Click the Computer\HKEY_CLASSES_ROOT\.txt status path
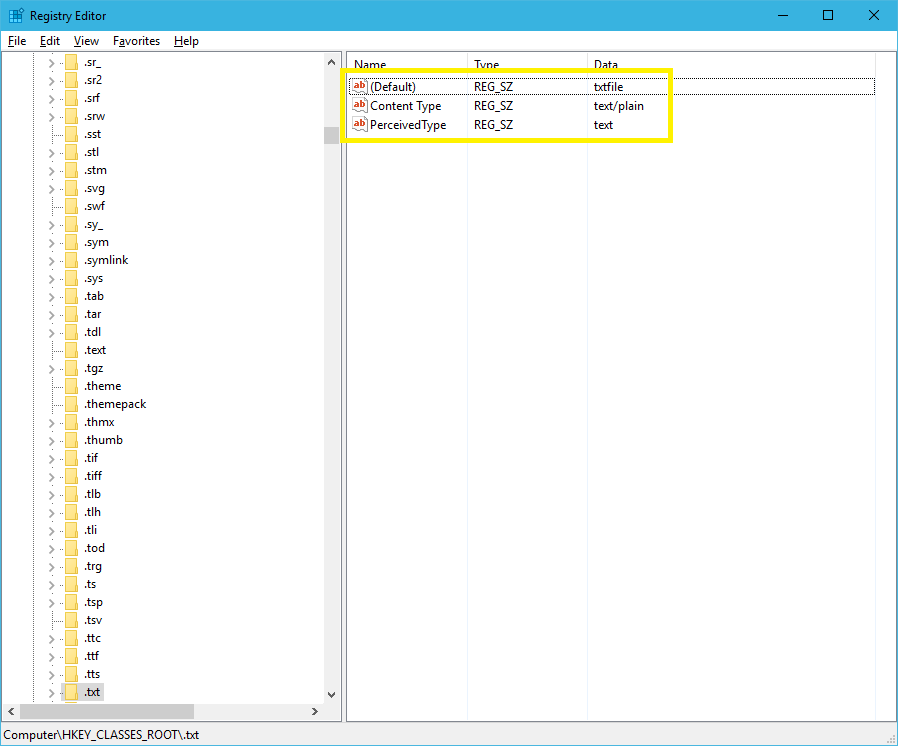The height and width of the screenshot is (746, 898). click(x=101, y=735)
